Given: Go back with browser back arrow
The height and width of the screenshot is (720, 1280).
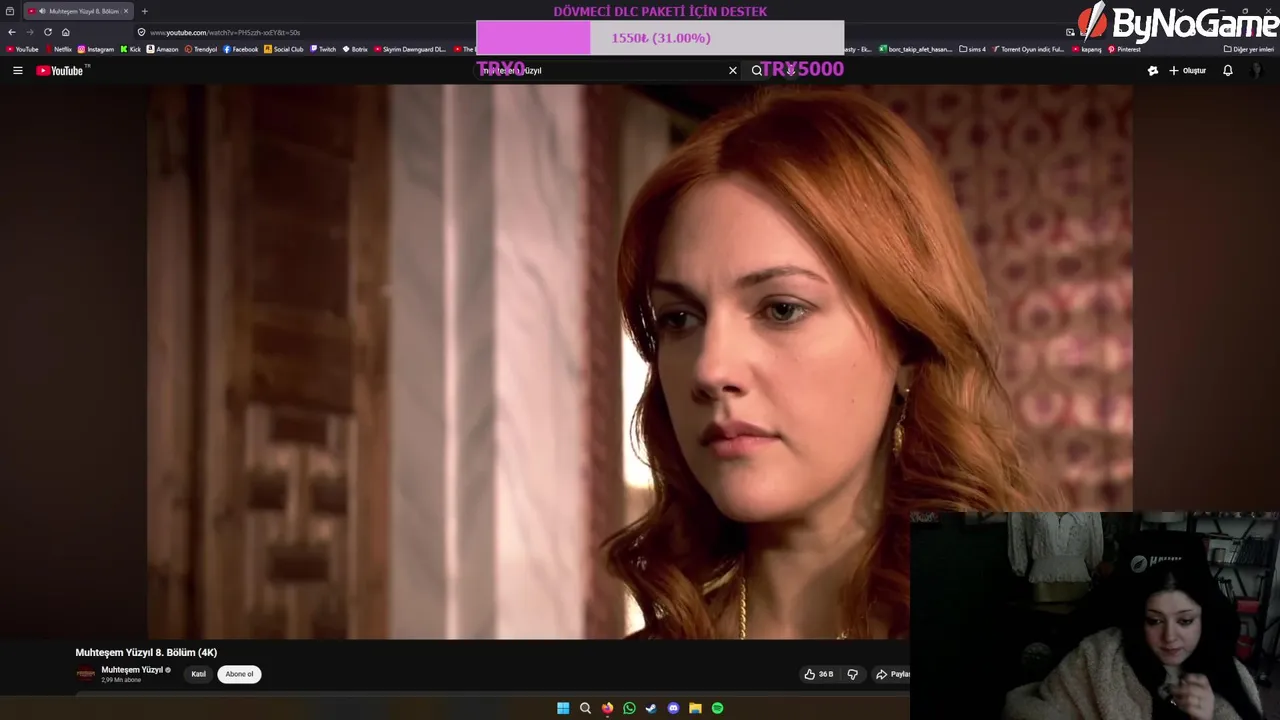Looking at the screenshot, I should pos(12,32).
